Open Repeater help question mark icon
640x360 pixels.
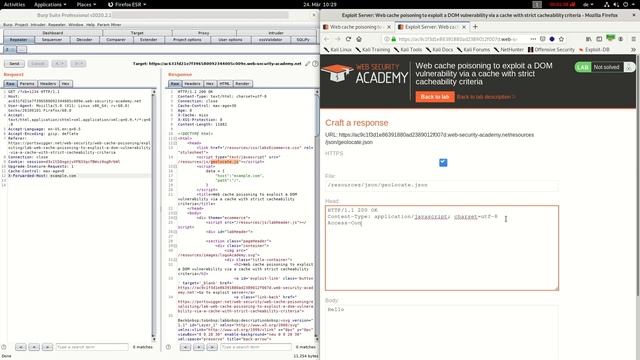[x=315, y=64]
